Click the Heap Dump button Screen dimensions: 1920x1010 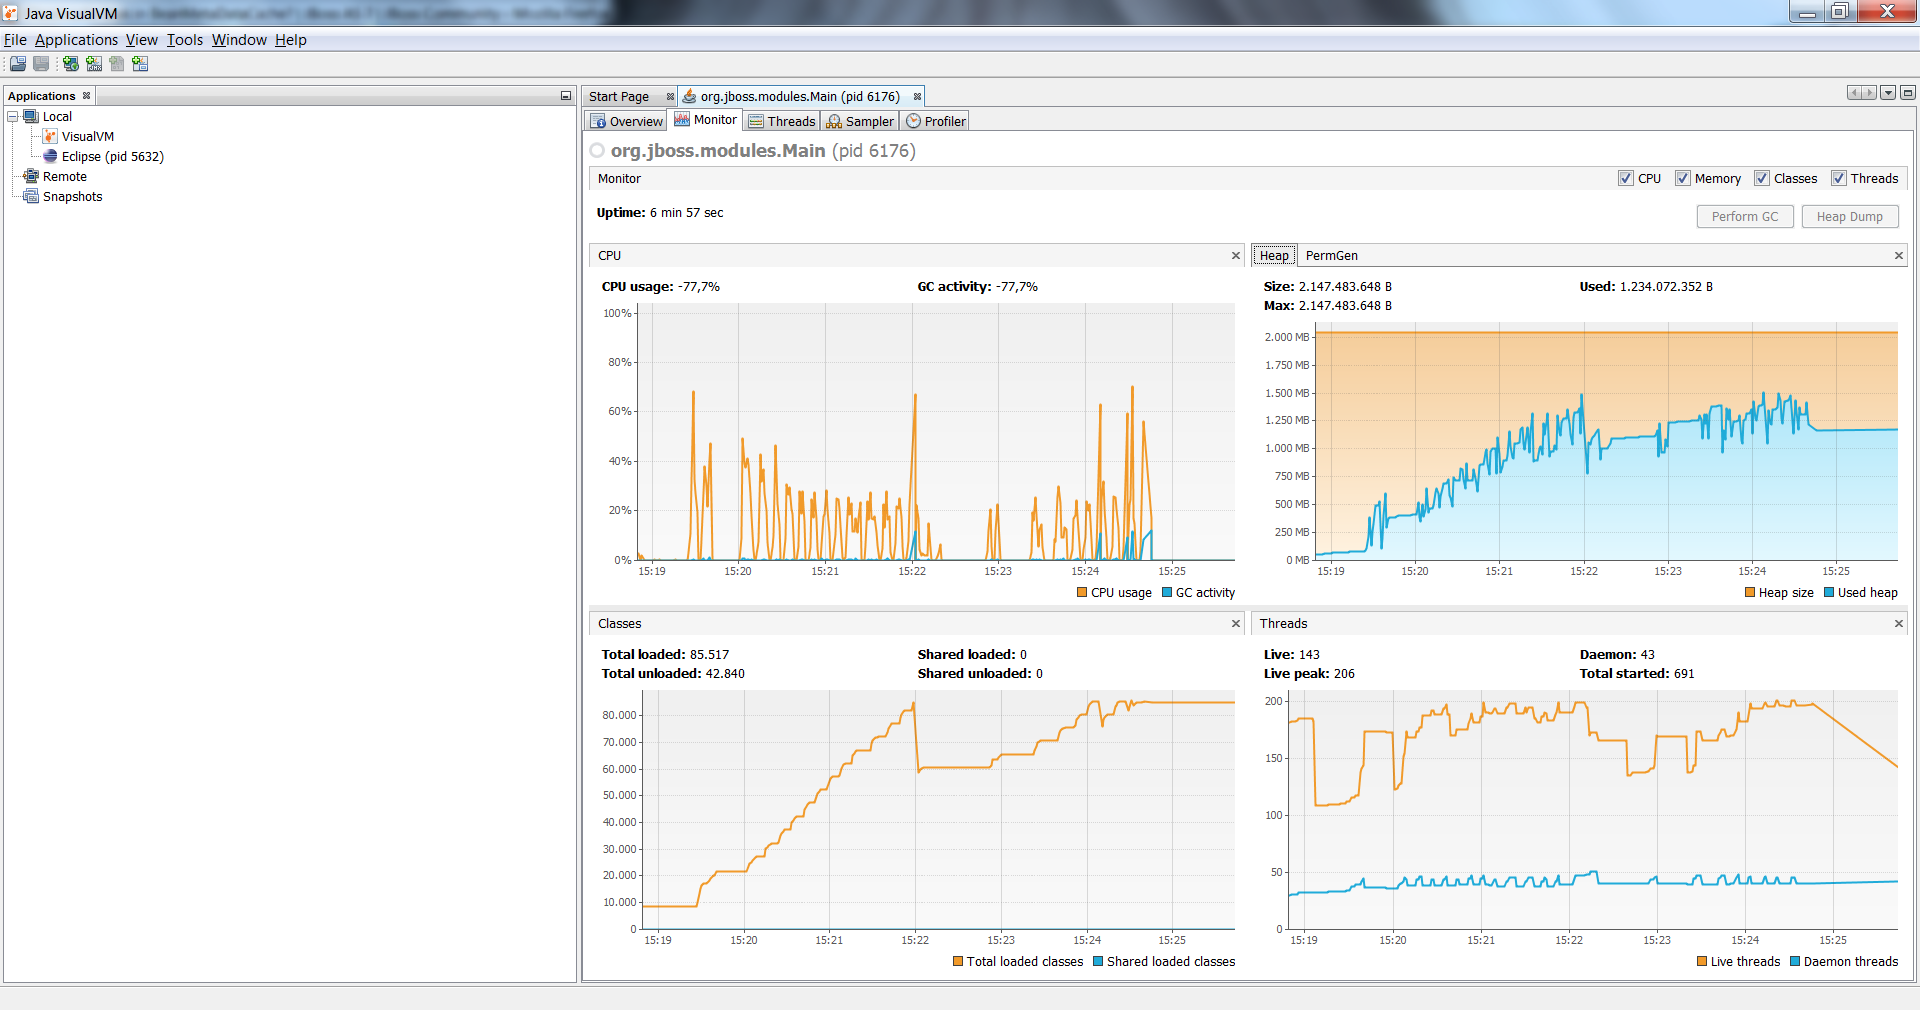pyautogui.click(x=1850, y=217)
